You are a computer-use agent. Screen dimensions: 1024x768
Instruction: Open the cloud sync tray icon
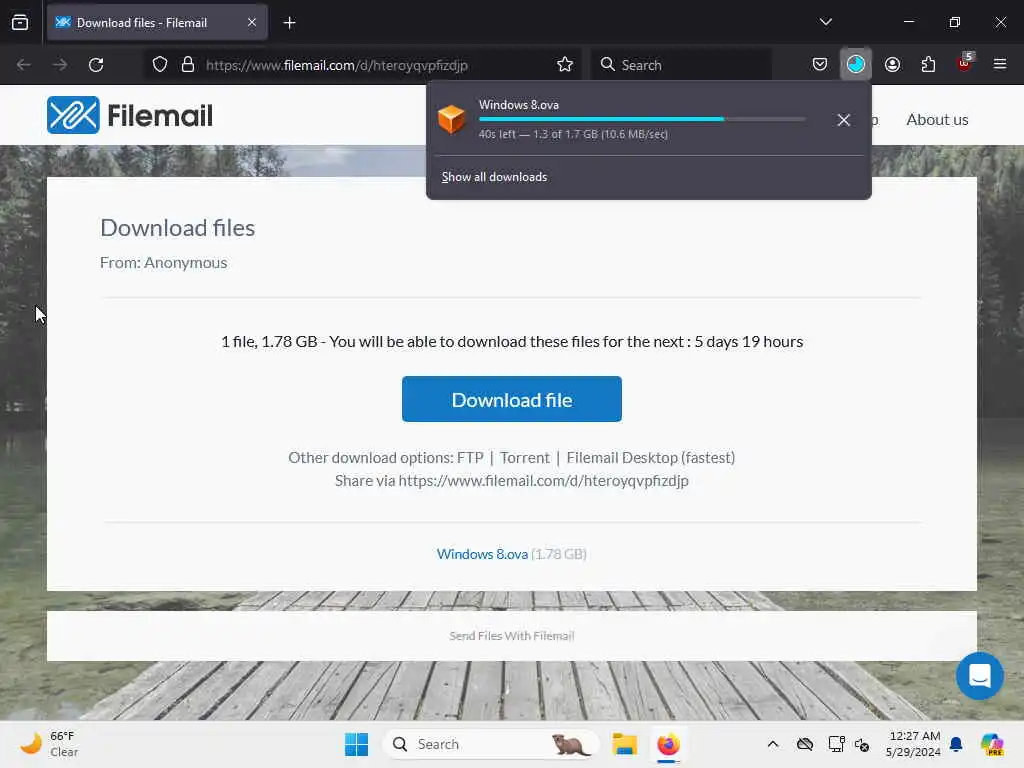(x=805, y=744)
